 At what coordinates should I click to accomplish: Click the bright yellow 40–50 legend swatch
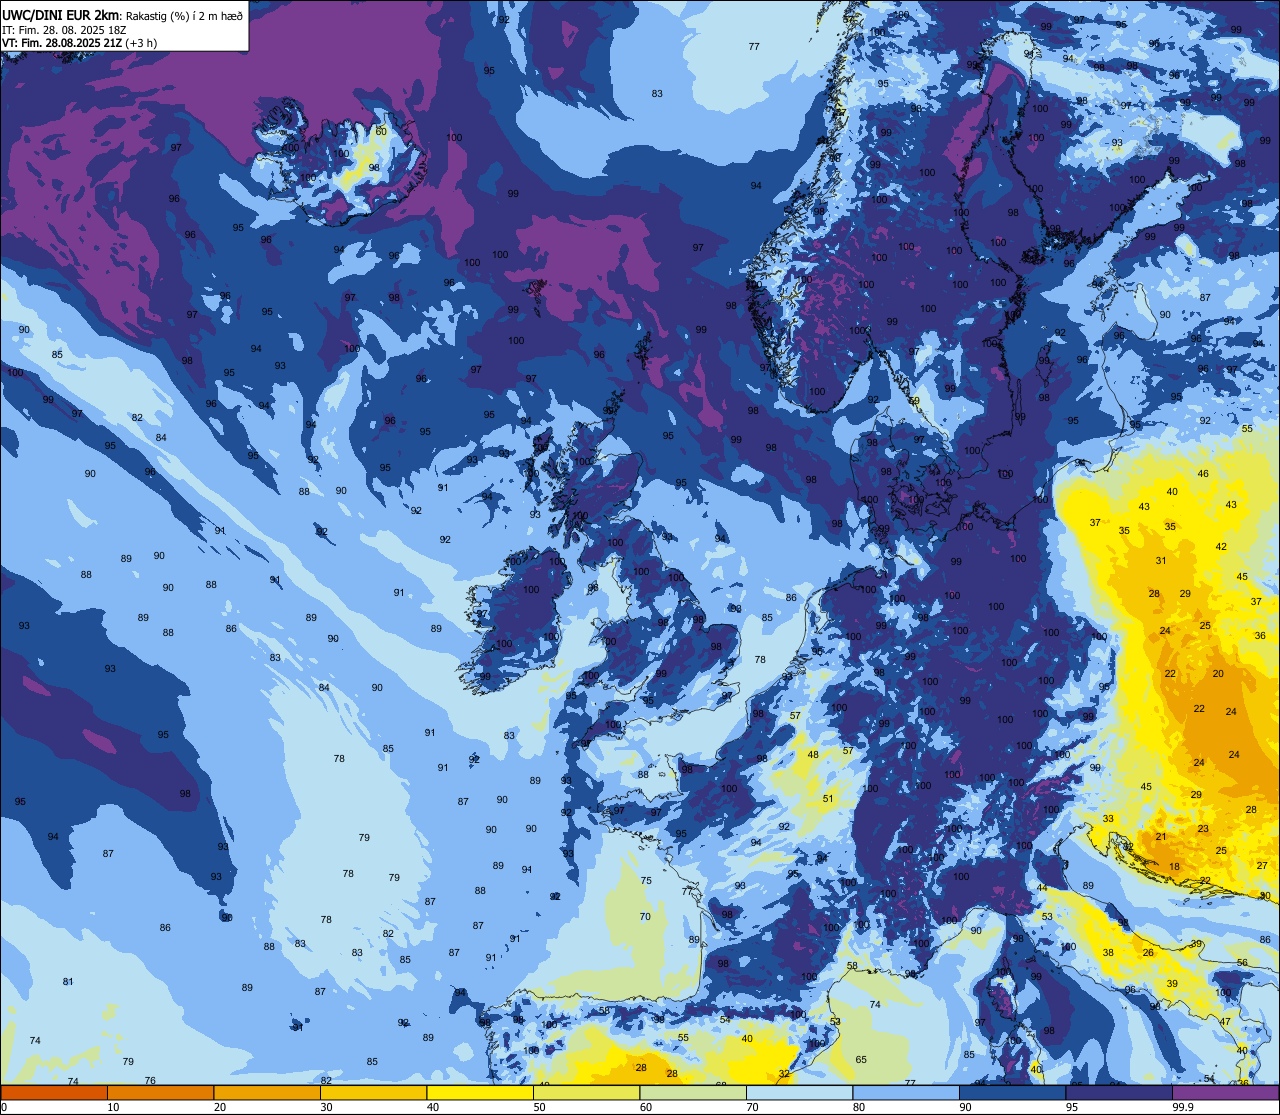[x=480, y=1092]
